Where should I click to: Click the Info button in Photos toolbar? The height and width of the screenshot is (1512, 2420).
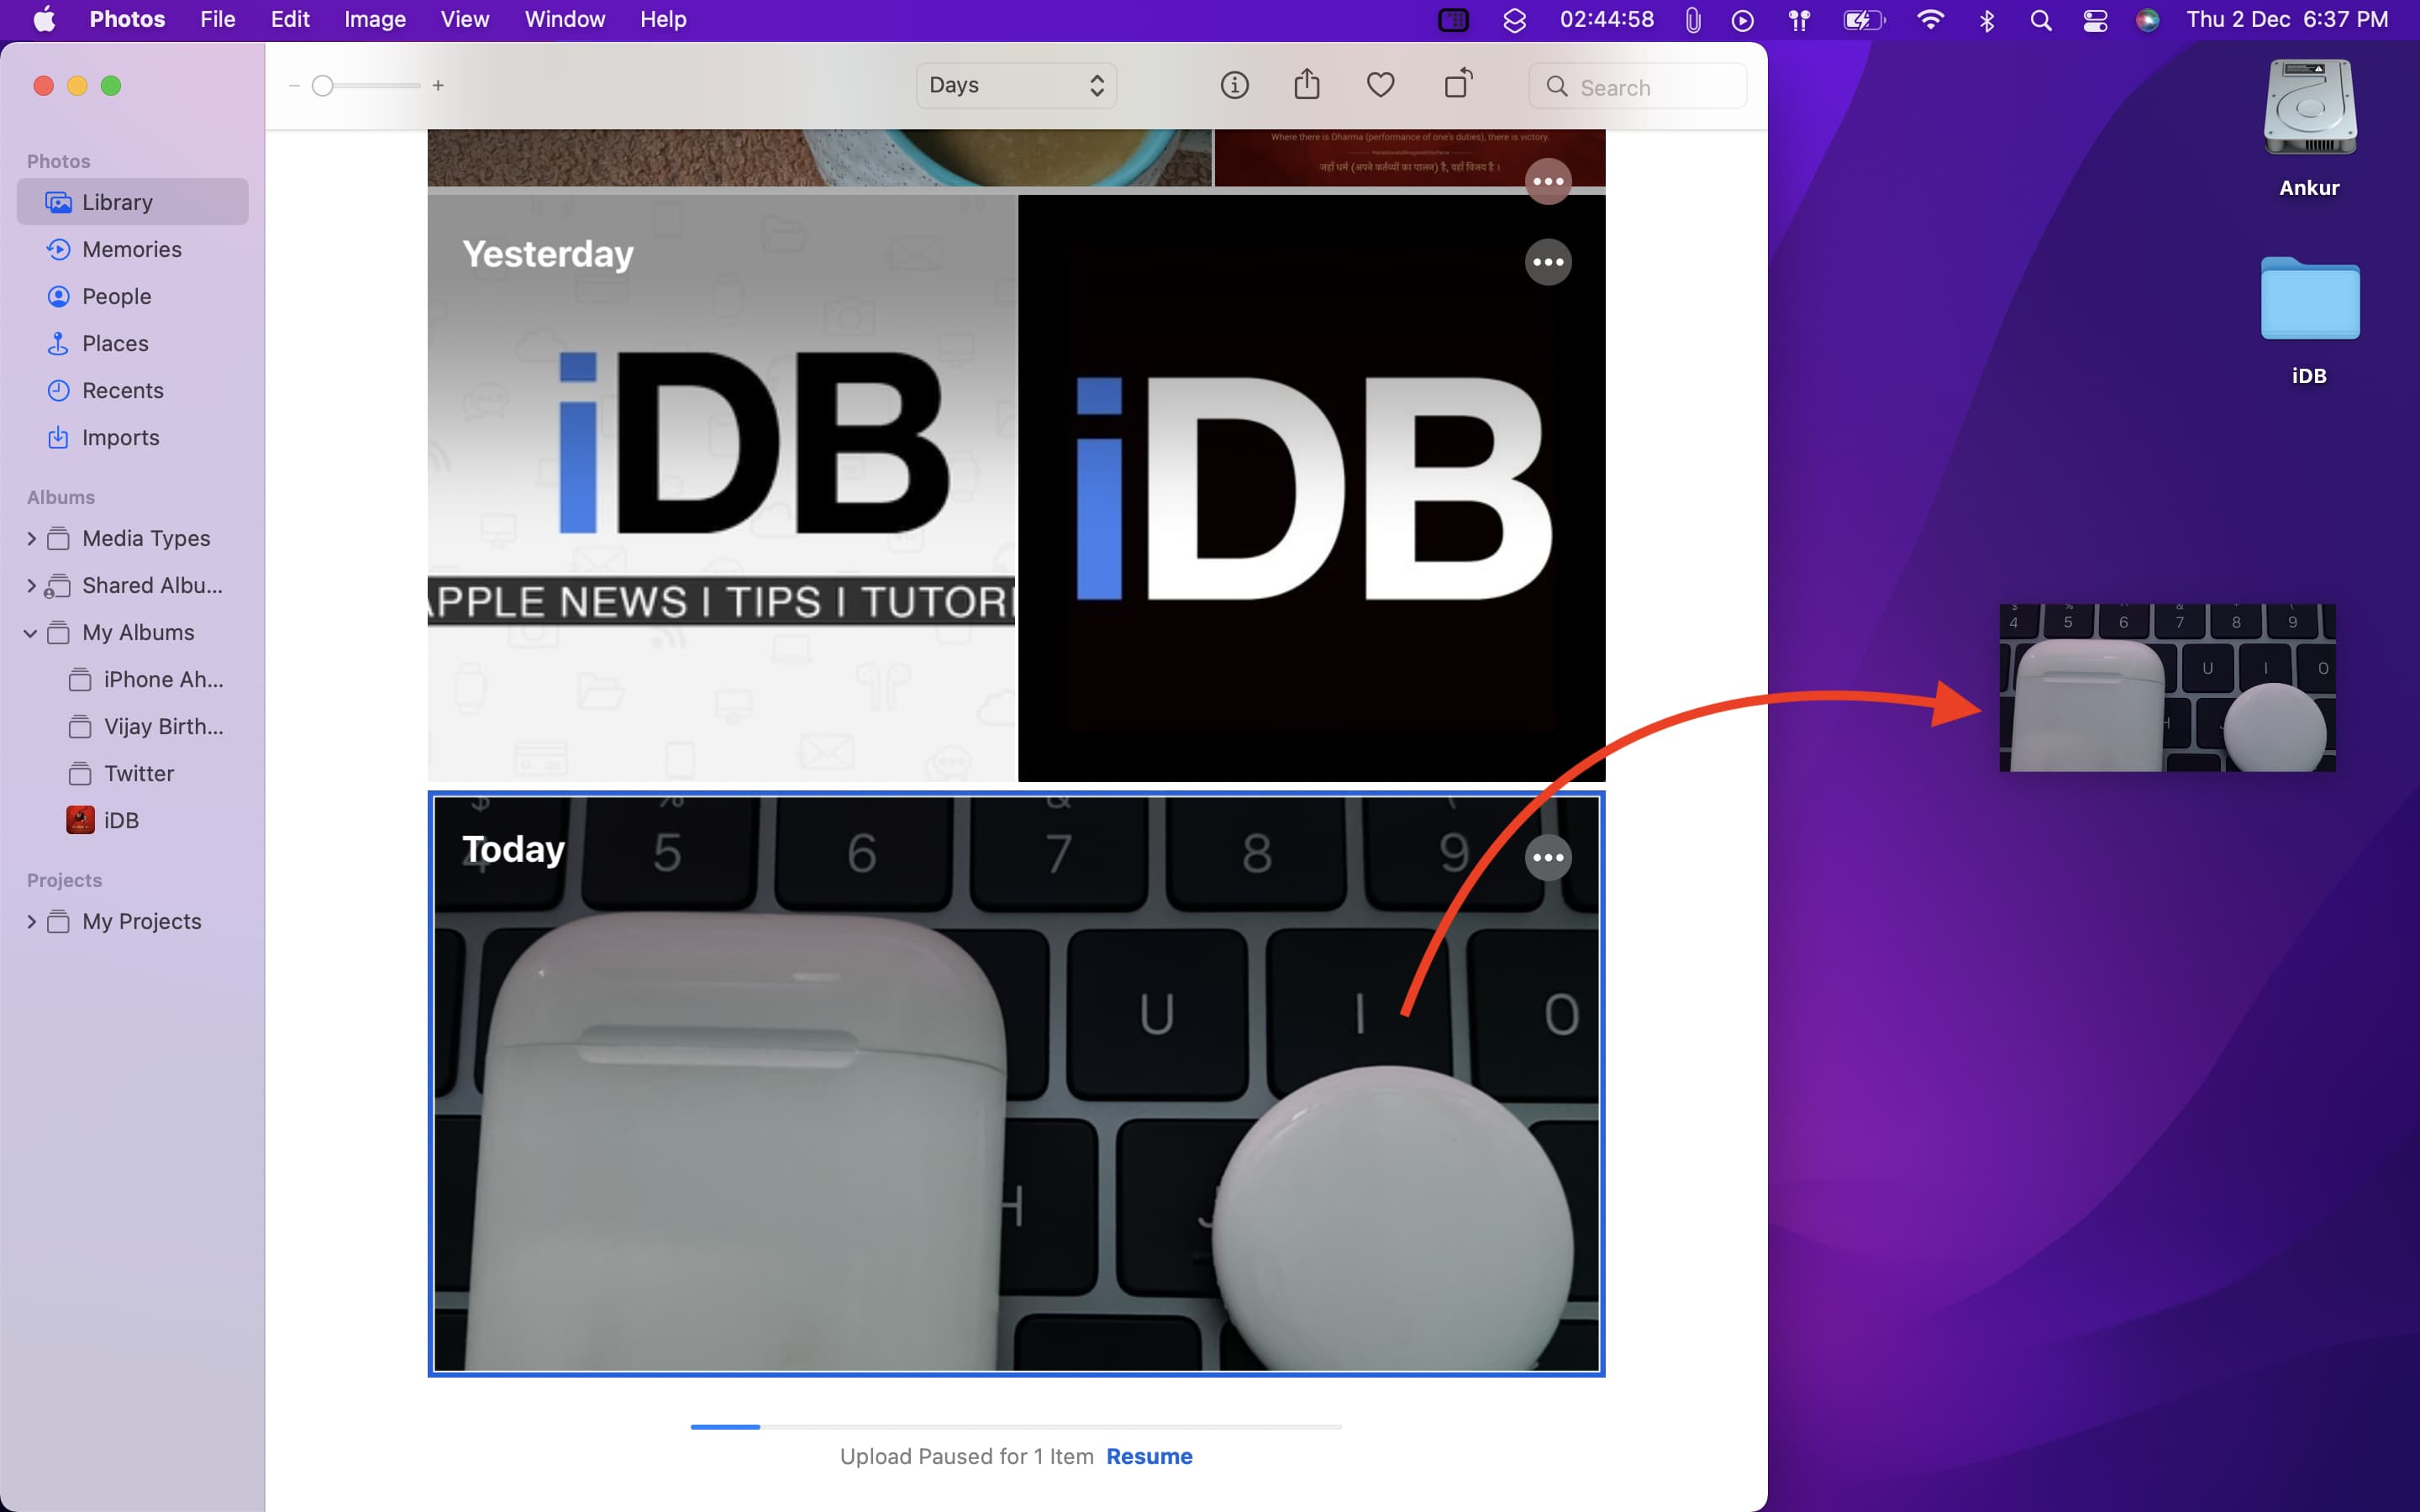pos(1234,86)
